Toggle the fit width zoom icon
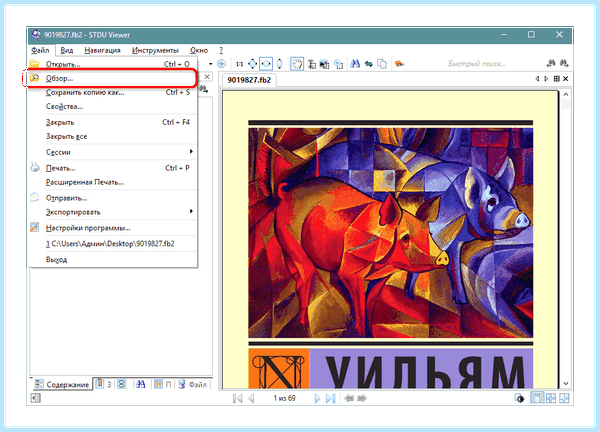This screenshot has height=432, width=600. point(266,64)
